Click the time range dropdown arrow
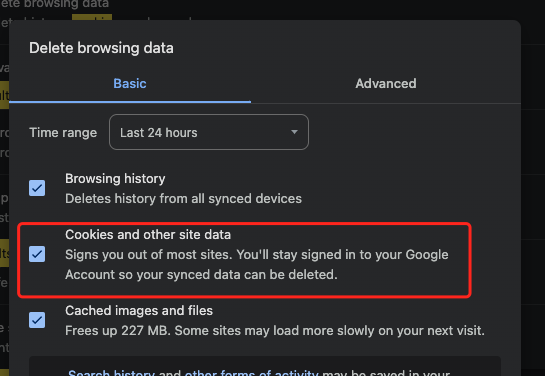The height and width of the screenshot is (376, 545). [x=294, y=132]
